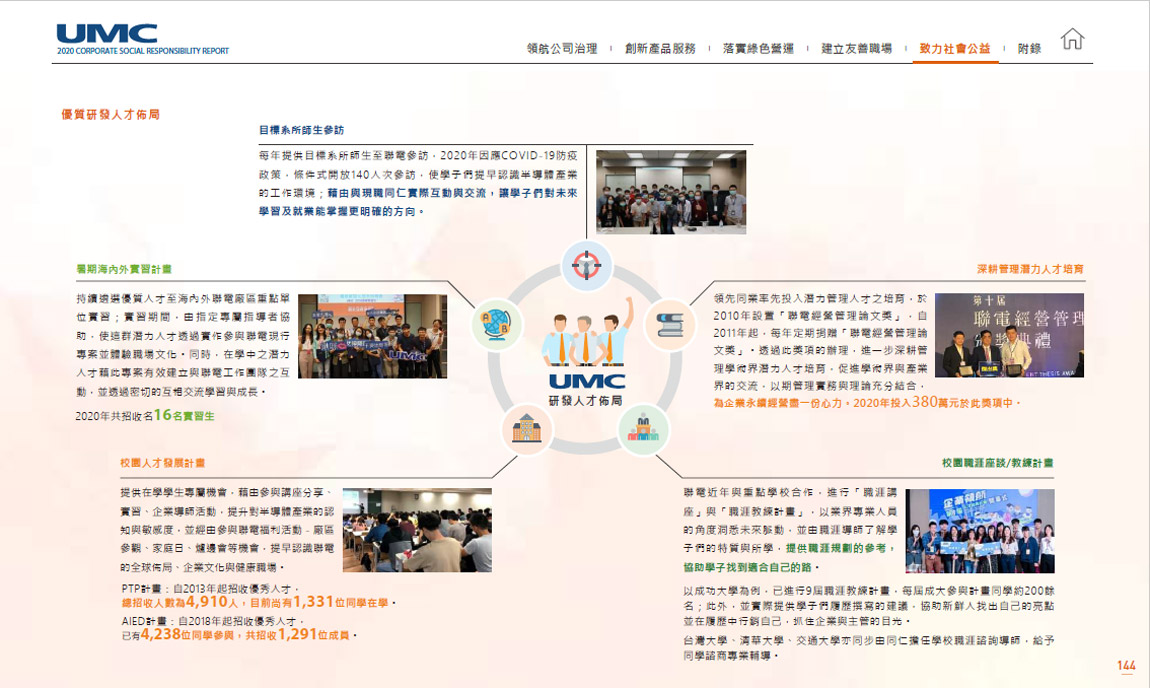Go to the 落實綠色營運 section
Image resolution: width=1150 pixels, height=688 pixels.
758,48
